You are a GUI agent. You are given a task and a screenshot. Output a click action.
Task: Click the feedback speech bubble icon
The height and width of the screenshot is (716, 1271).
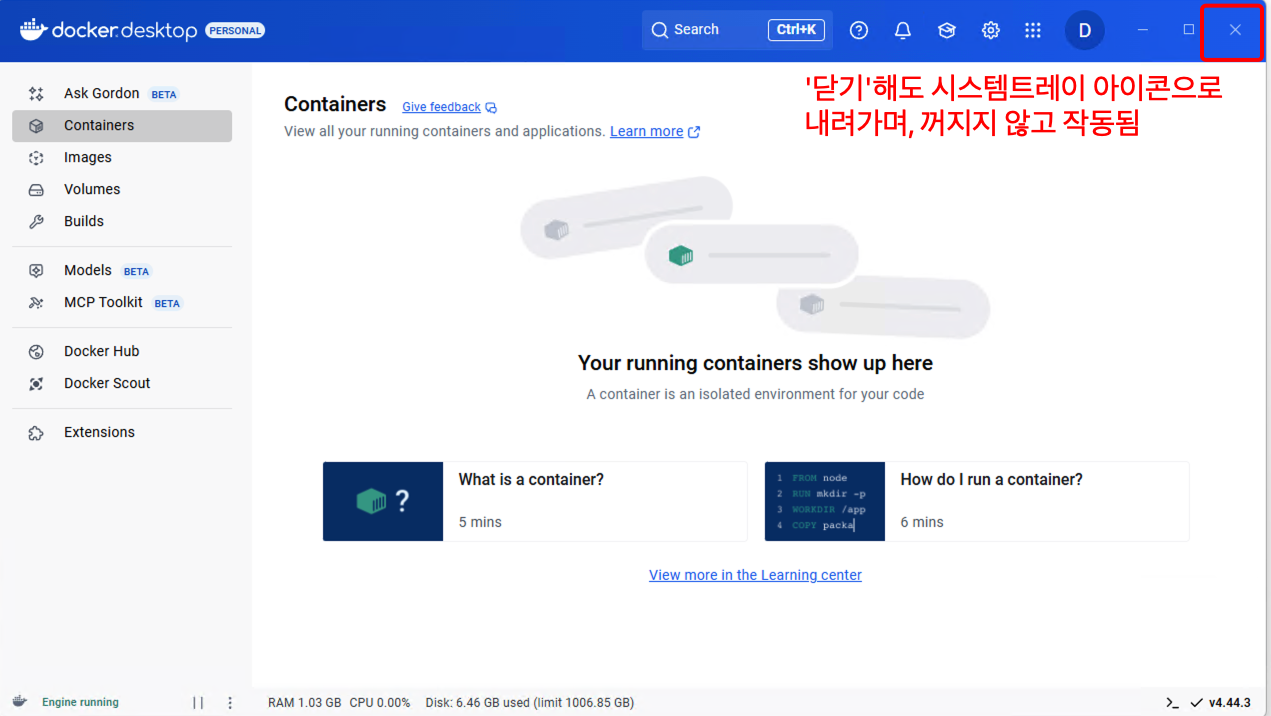pyautogui.click(x=491, y=108)
